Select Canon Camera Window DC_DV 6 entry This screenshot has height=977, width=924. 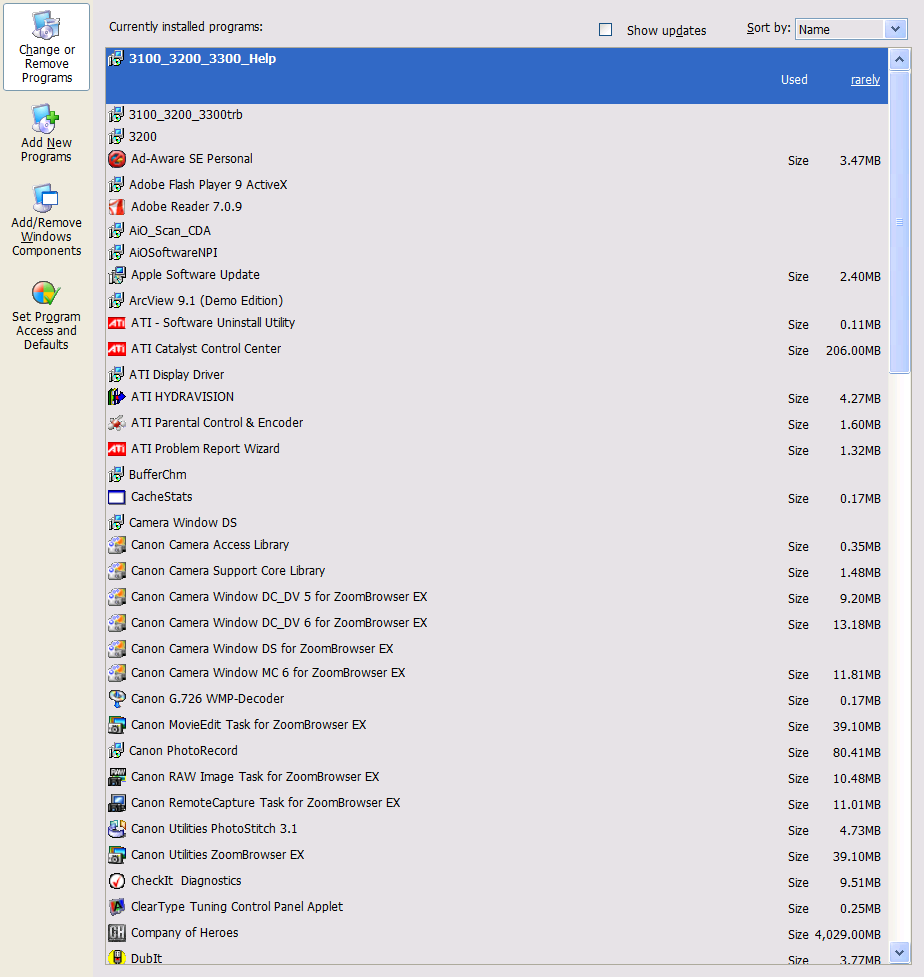[x=497, y=623]
